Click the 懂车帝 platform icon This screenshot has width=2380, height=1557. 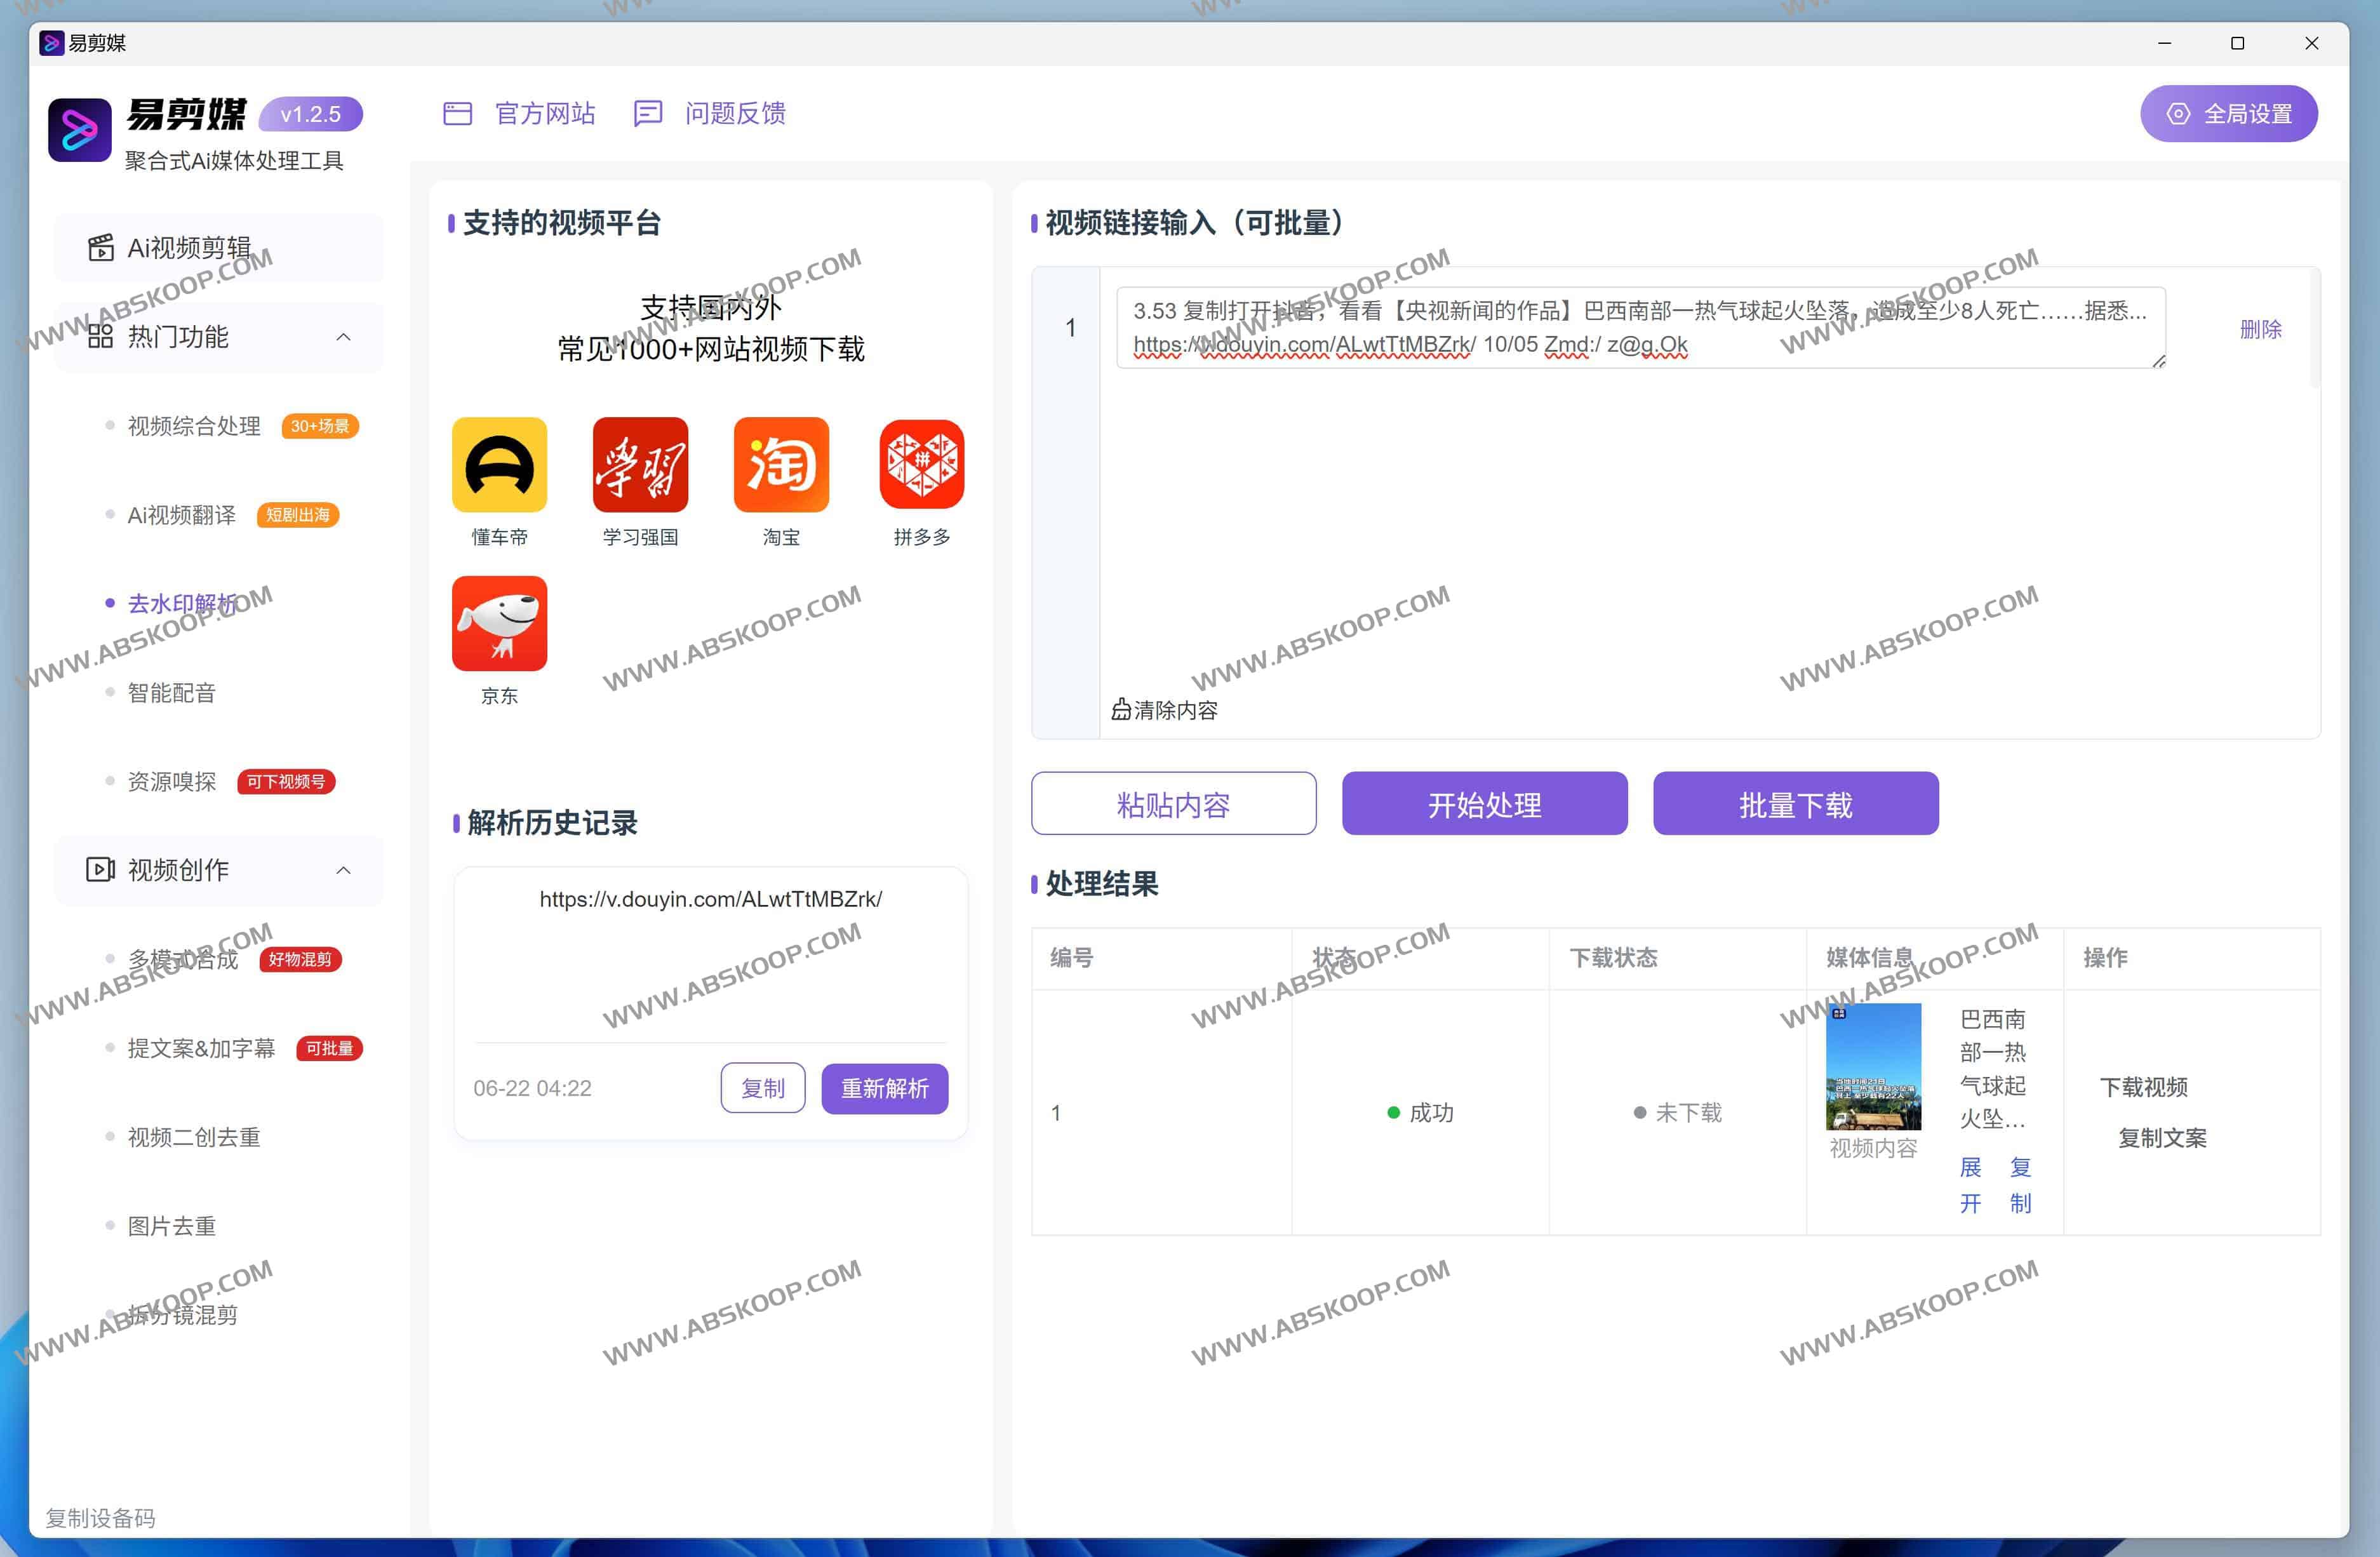click(x=499, y=465)
